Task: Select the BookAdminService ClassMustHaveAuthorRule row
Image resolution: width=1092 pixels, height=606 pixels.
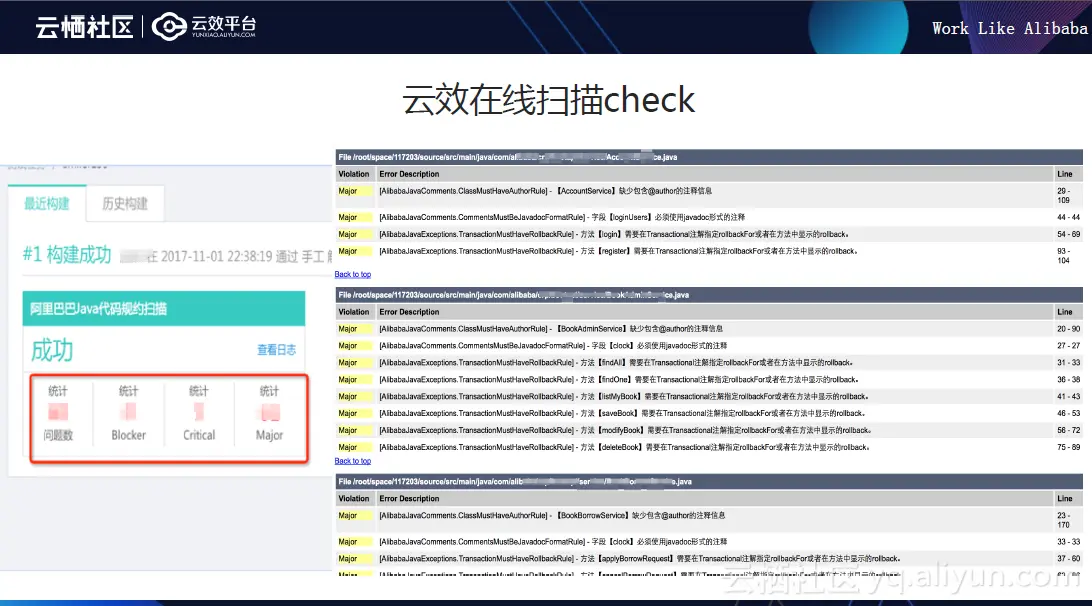Action: (x=709, y=329)
